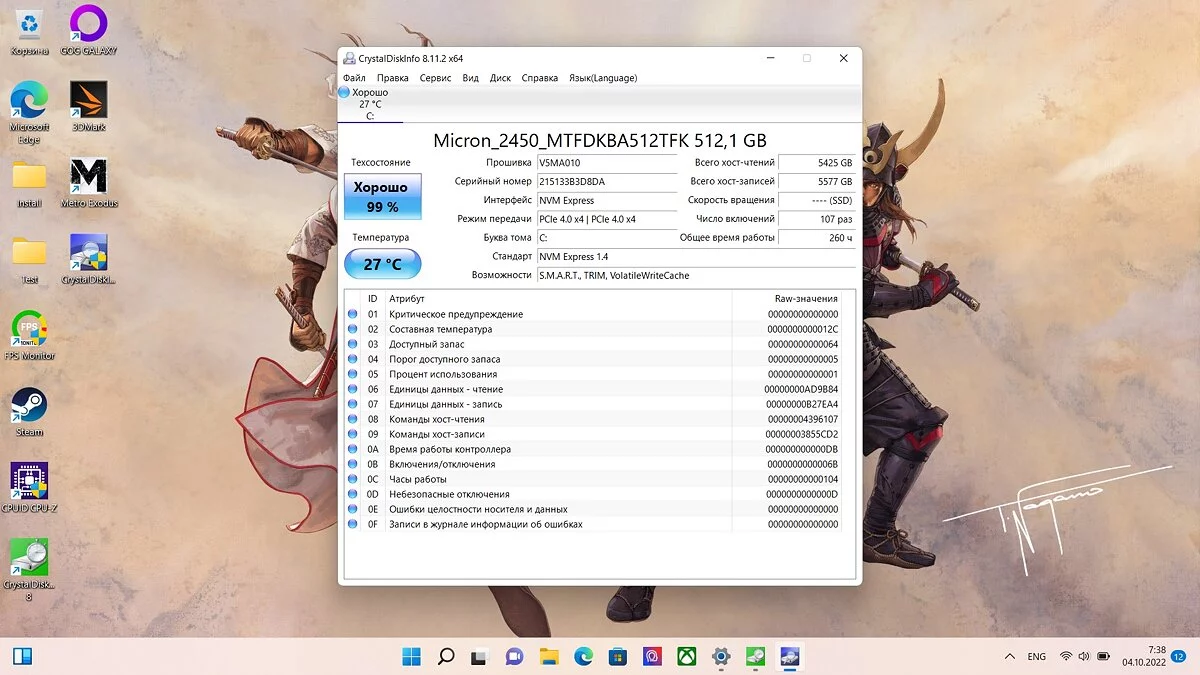Click the 27 °C temperature button

coord(382,265)
